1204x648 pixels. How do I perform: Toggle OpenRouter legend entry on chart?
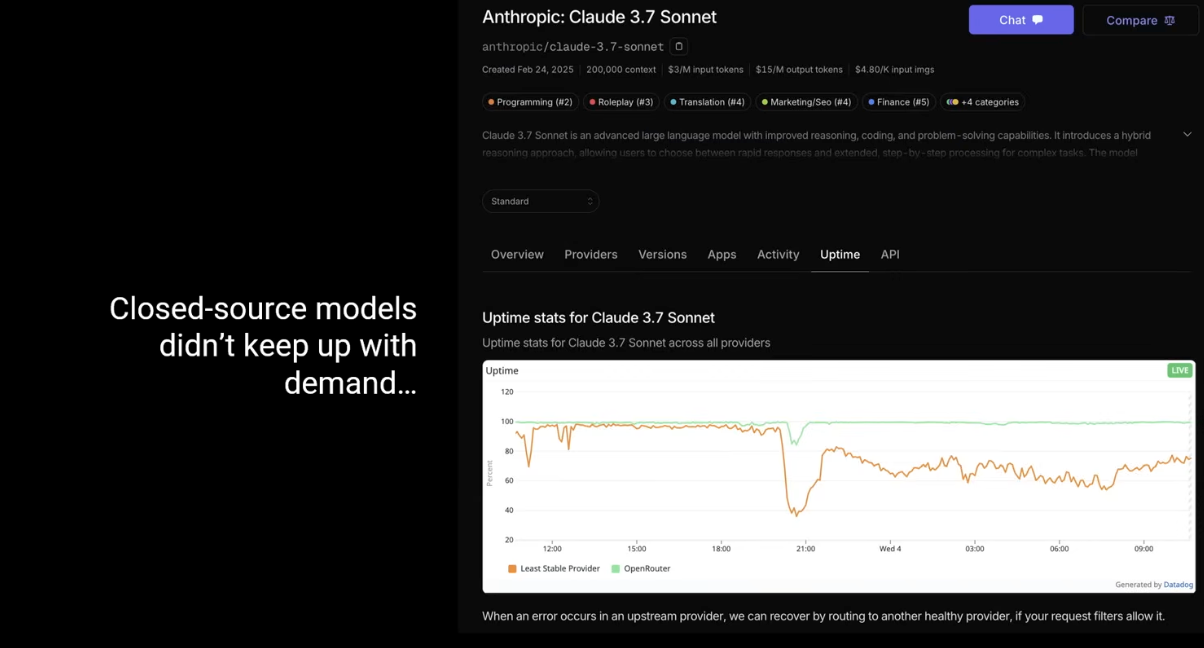(641, 568)
